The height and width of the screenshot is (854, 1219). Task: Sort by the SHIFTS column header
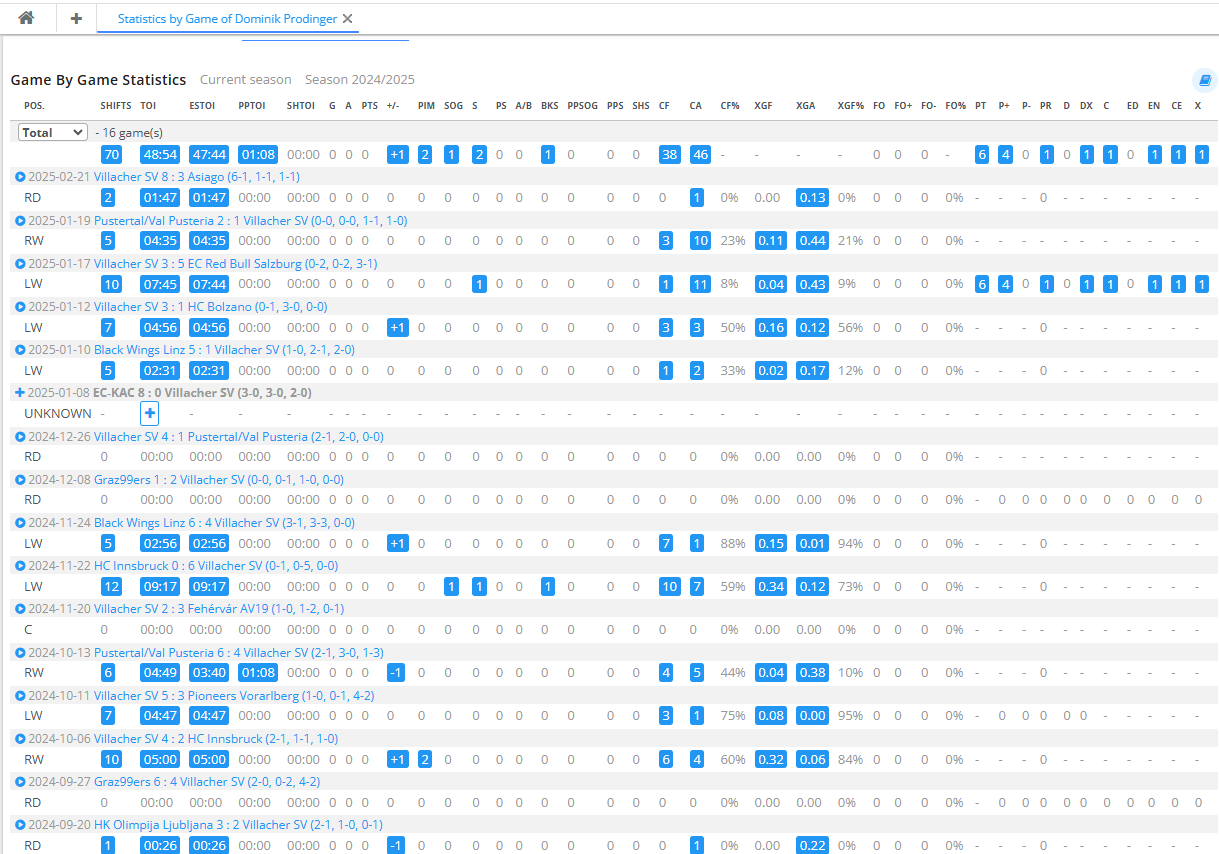[x=115, y=106]
